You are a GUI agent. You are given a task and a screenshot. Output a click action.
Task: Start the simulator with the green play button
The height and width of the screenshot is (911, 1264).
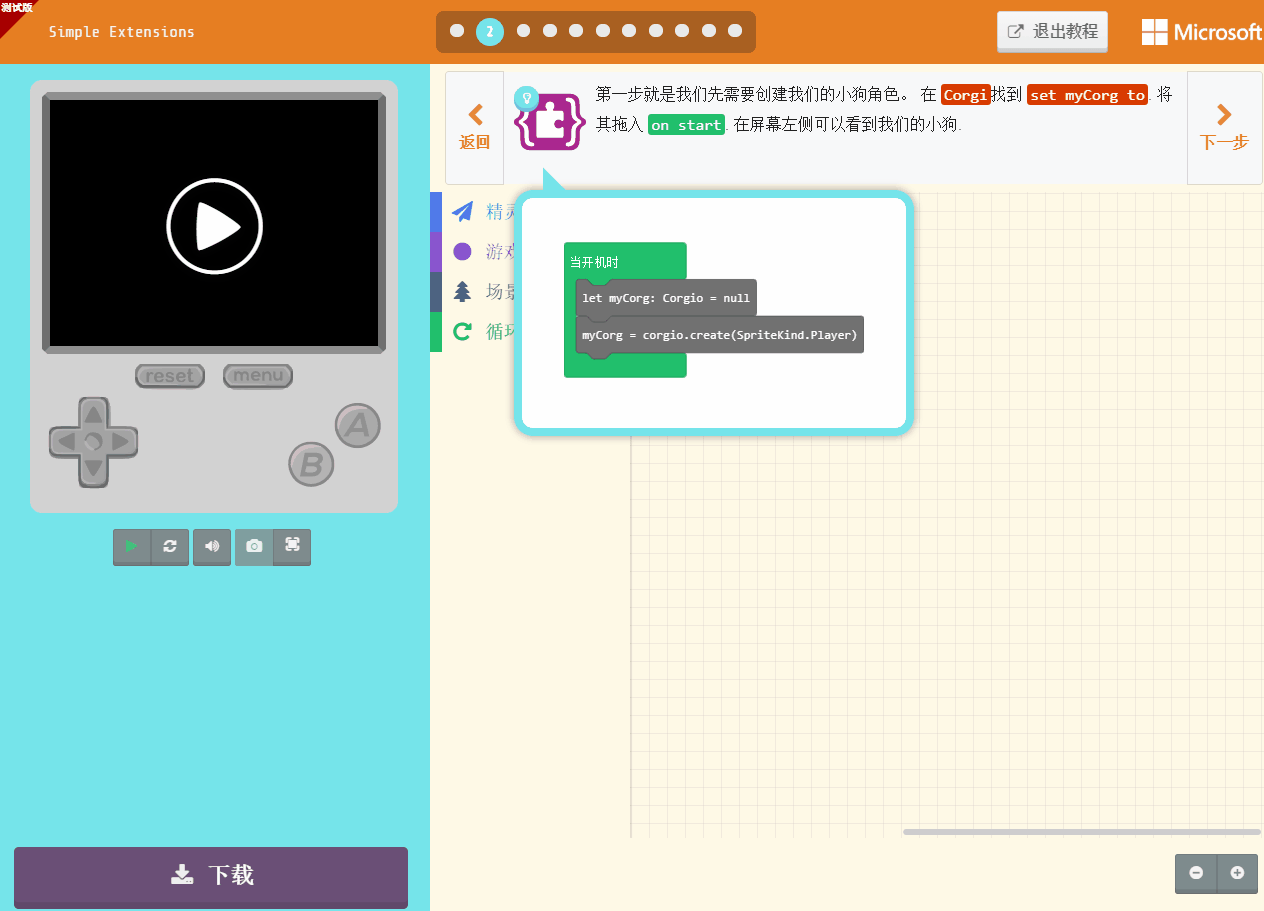(131, 546)
